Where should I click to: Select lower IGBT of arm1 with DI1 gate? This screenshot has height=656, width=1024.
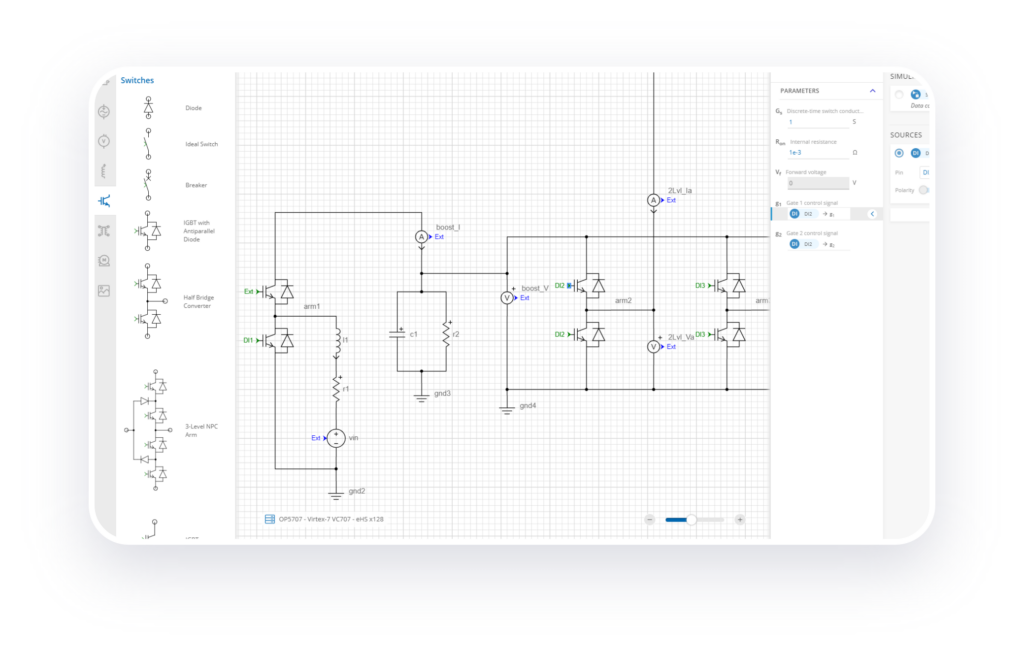280,340
